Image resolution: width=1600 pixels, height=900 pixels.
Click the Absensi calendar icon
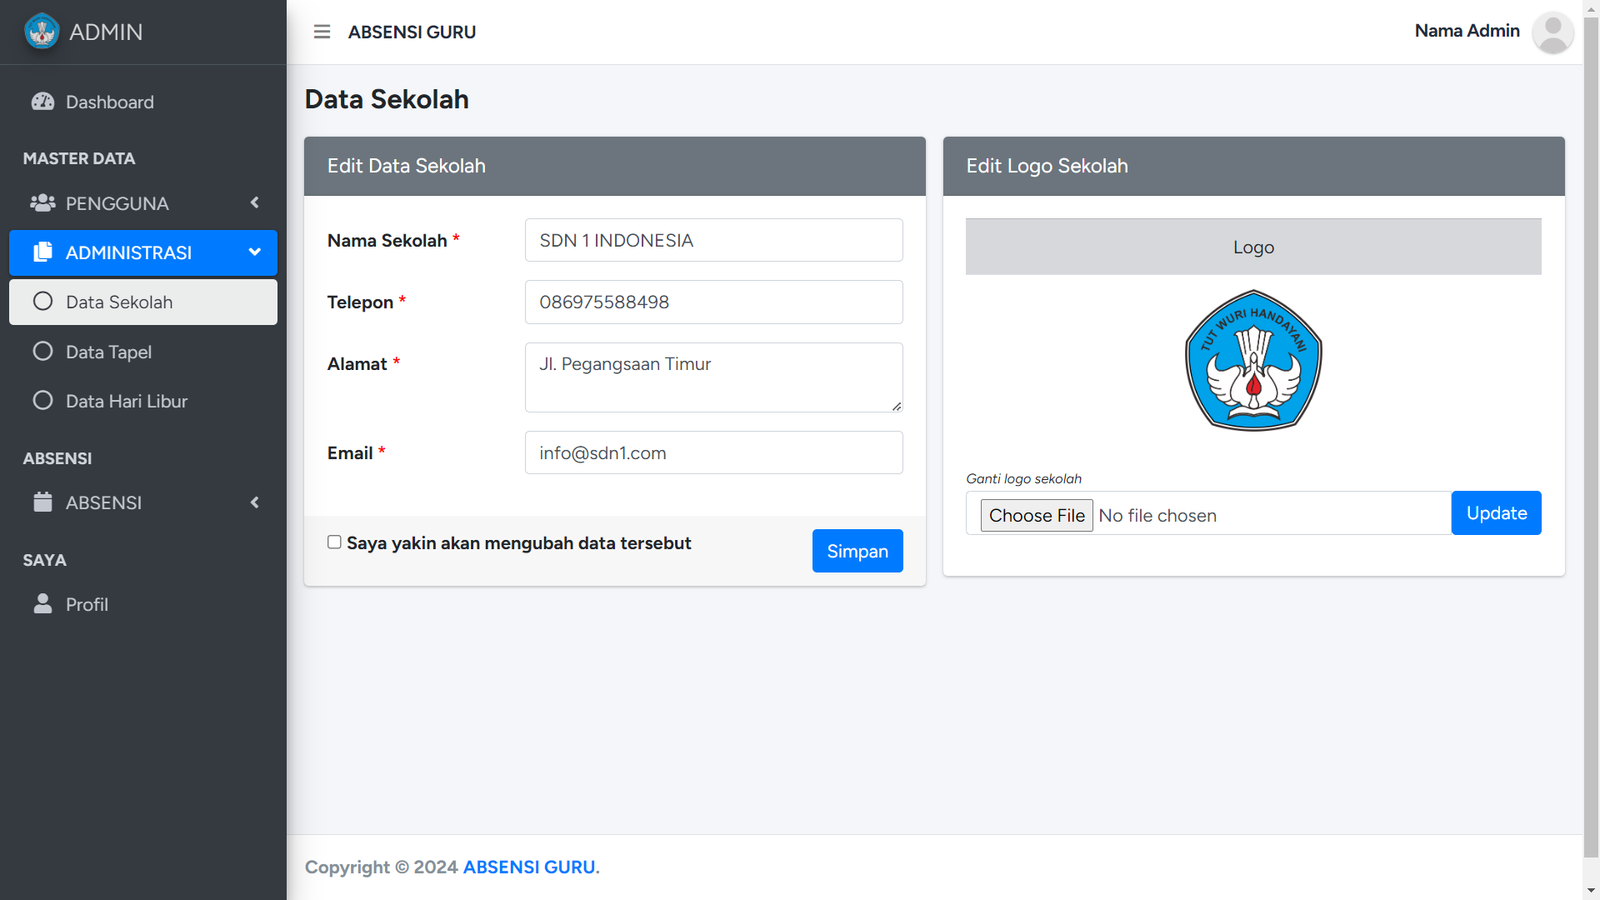[43, 502]
